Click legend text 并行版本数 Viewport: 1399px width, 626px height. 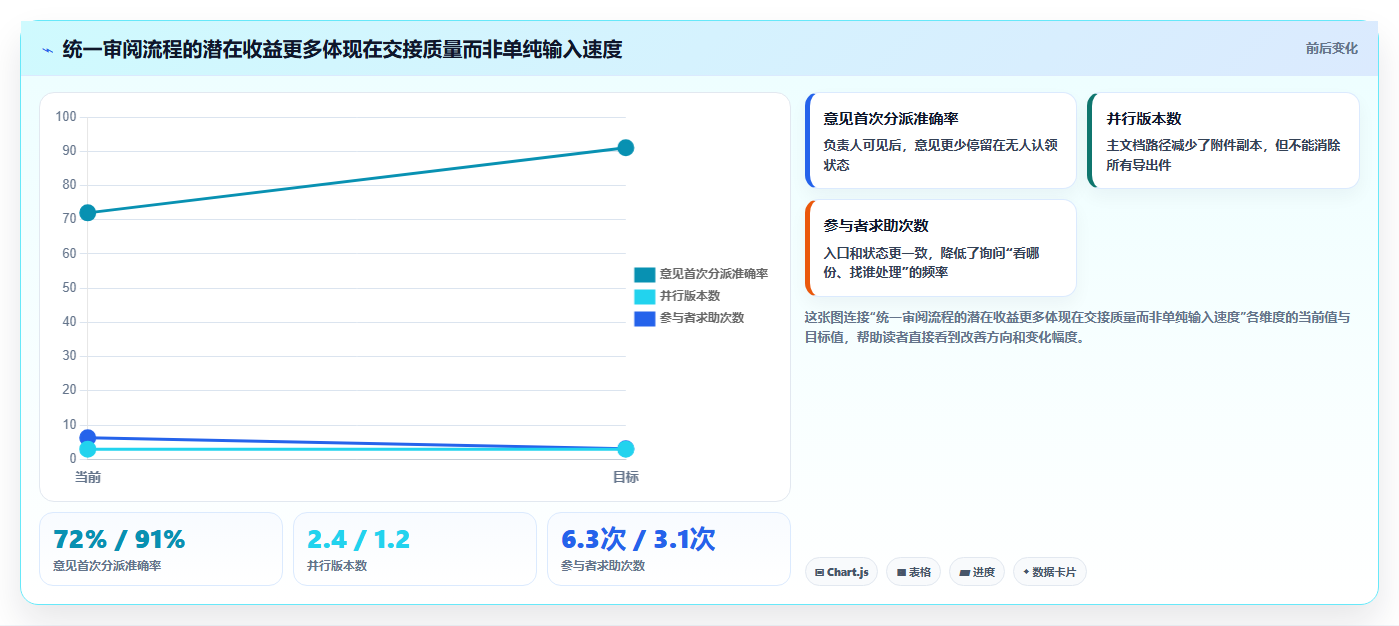click(x=690, y=296)
